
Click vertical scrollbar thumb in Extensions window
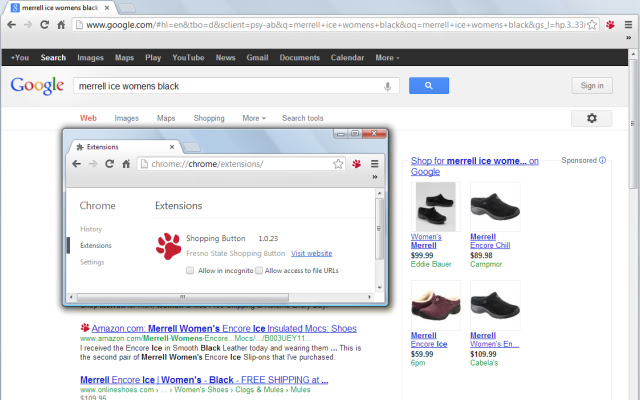[379, 229]
